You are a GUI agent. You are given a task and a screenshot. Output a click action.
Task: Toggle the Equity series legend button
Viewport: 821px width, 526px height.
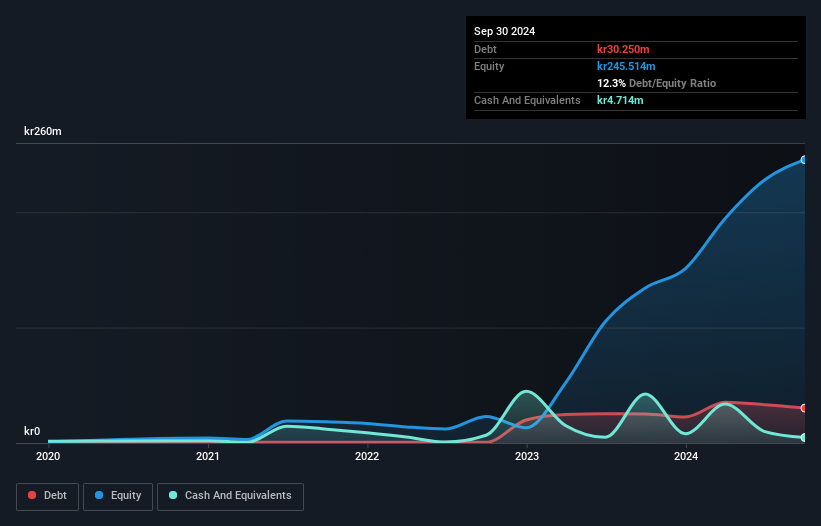pyautogui.click(x=118, y=496)
